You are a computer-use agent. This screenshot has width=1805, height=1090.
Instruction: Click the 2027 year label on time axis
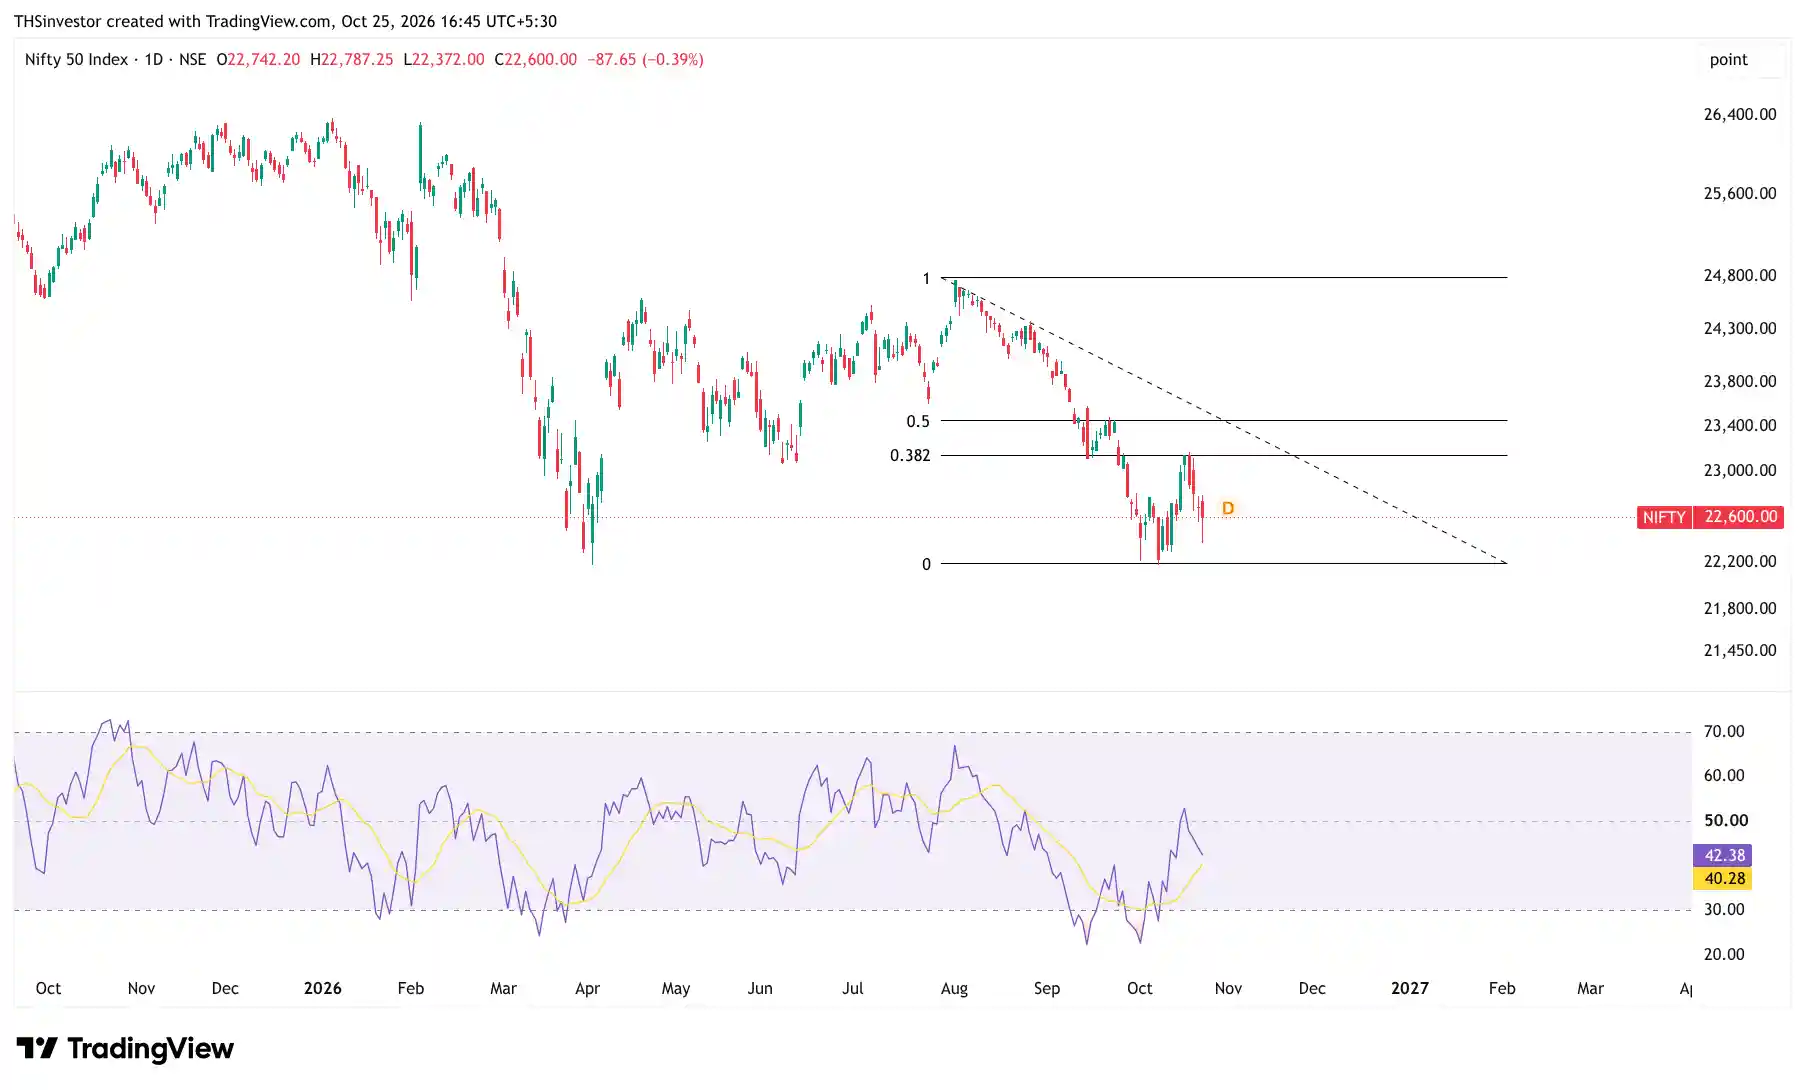pos(1410,988)
